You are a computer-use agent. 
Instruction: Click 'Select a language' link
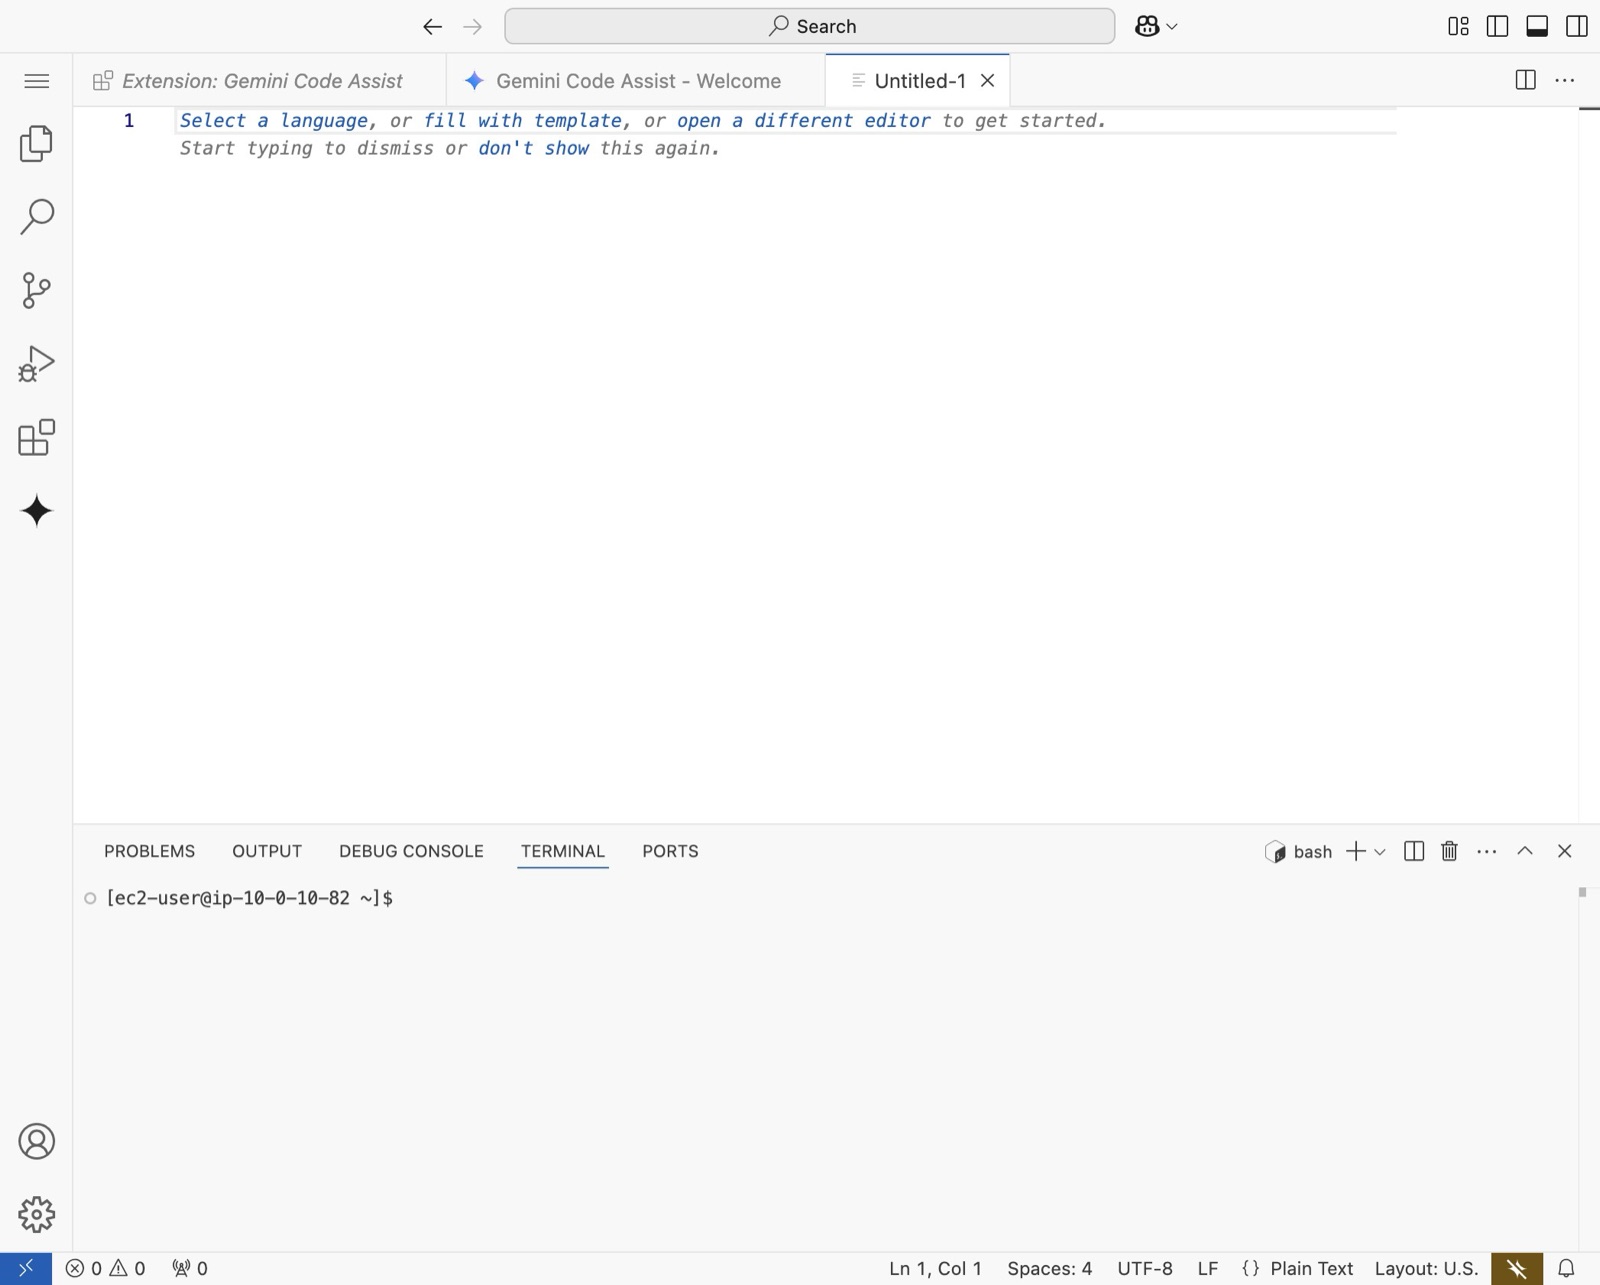(273, 121)
